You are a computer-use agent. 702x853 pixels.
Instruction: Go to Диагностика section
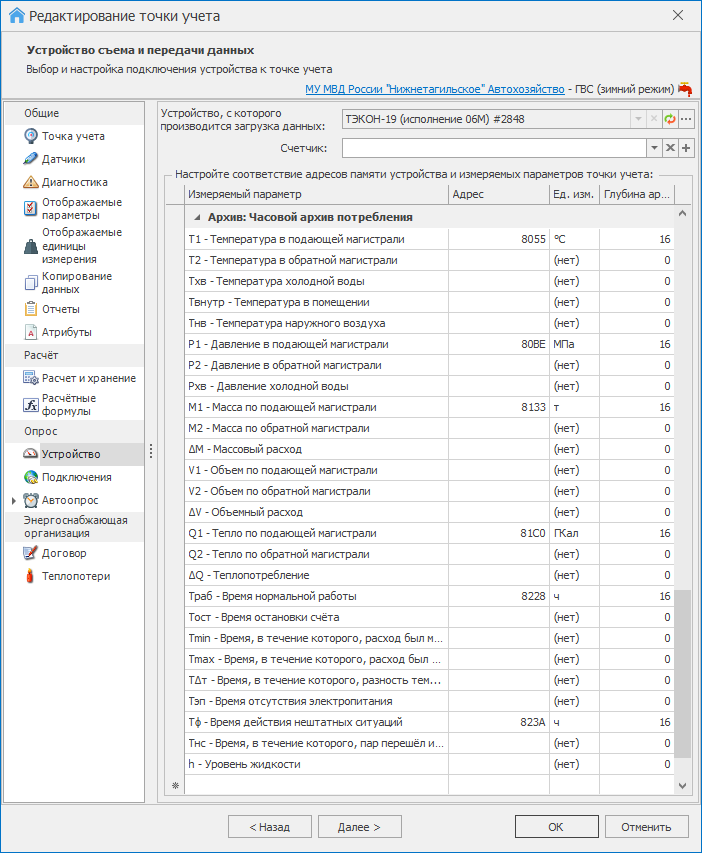tap(75, 182)
